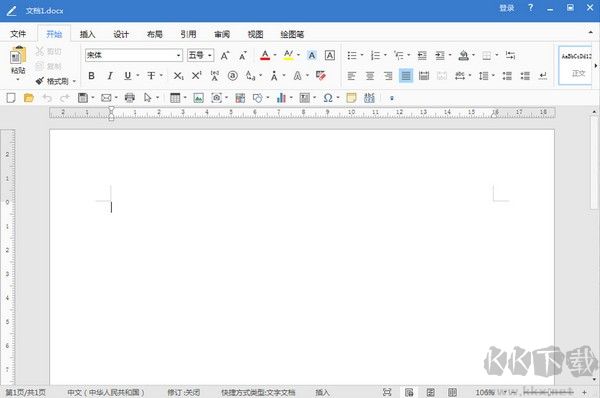Toggle italic formatting
600x398 pixels.
(x=110, y=76)
